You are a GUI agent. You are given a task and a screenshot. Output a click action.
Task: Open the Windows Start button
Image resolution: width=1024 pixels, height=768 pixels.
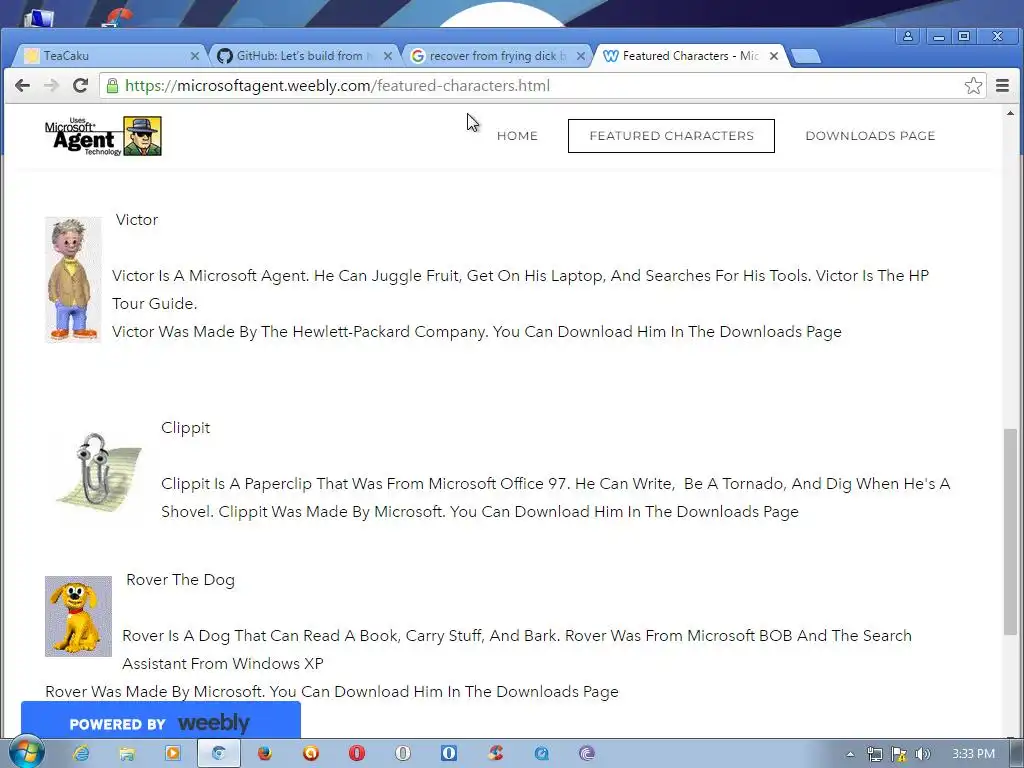(x=26, y=752)
